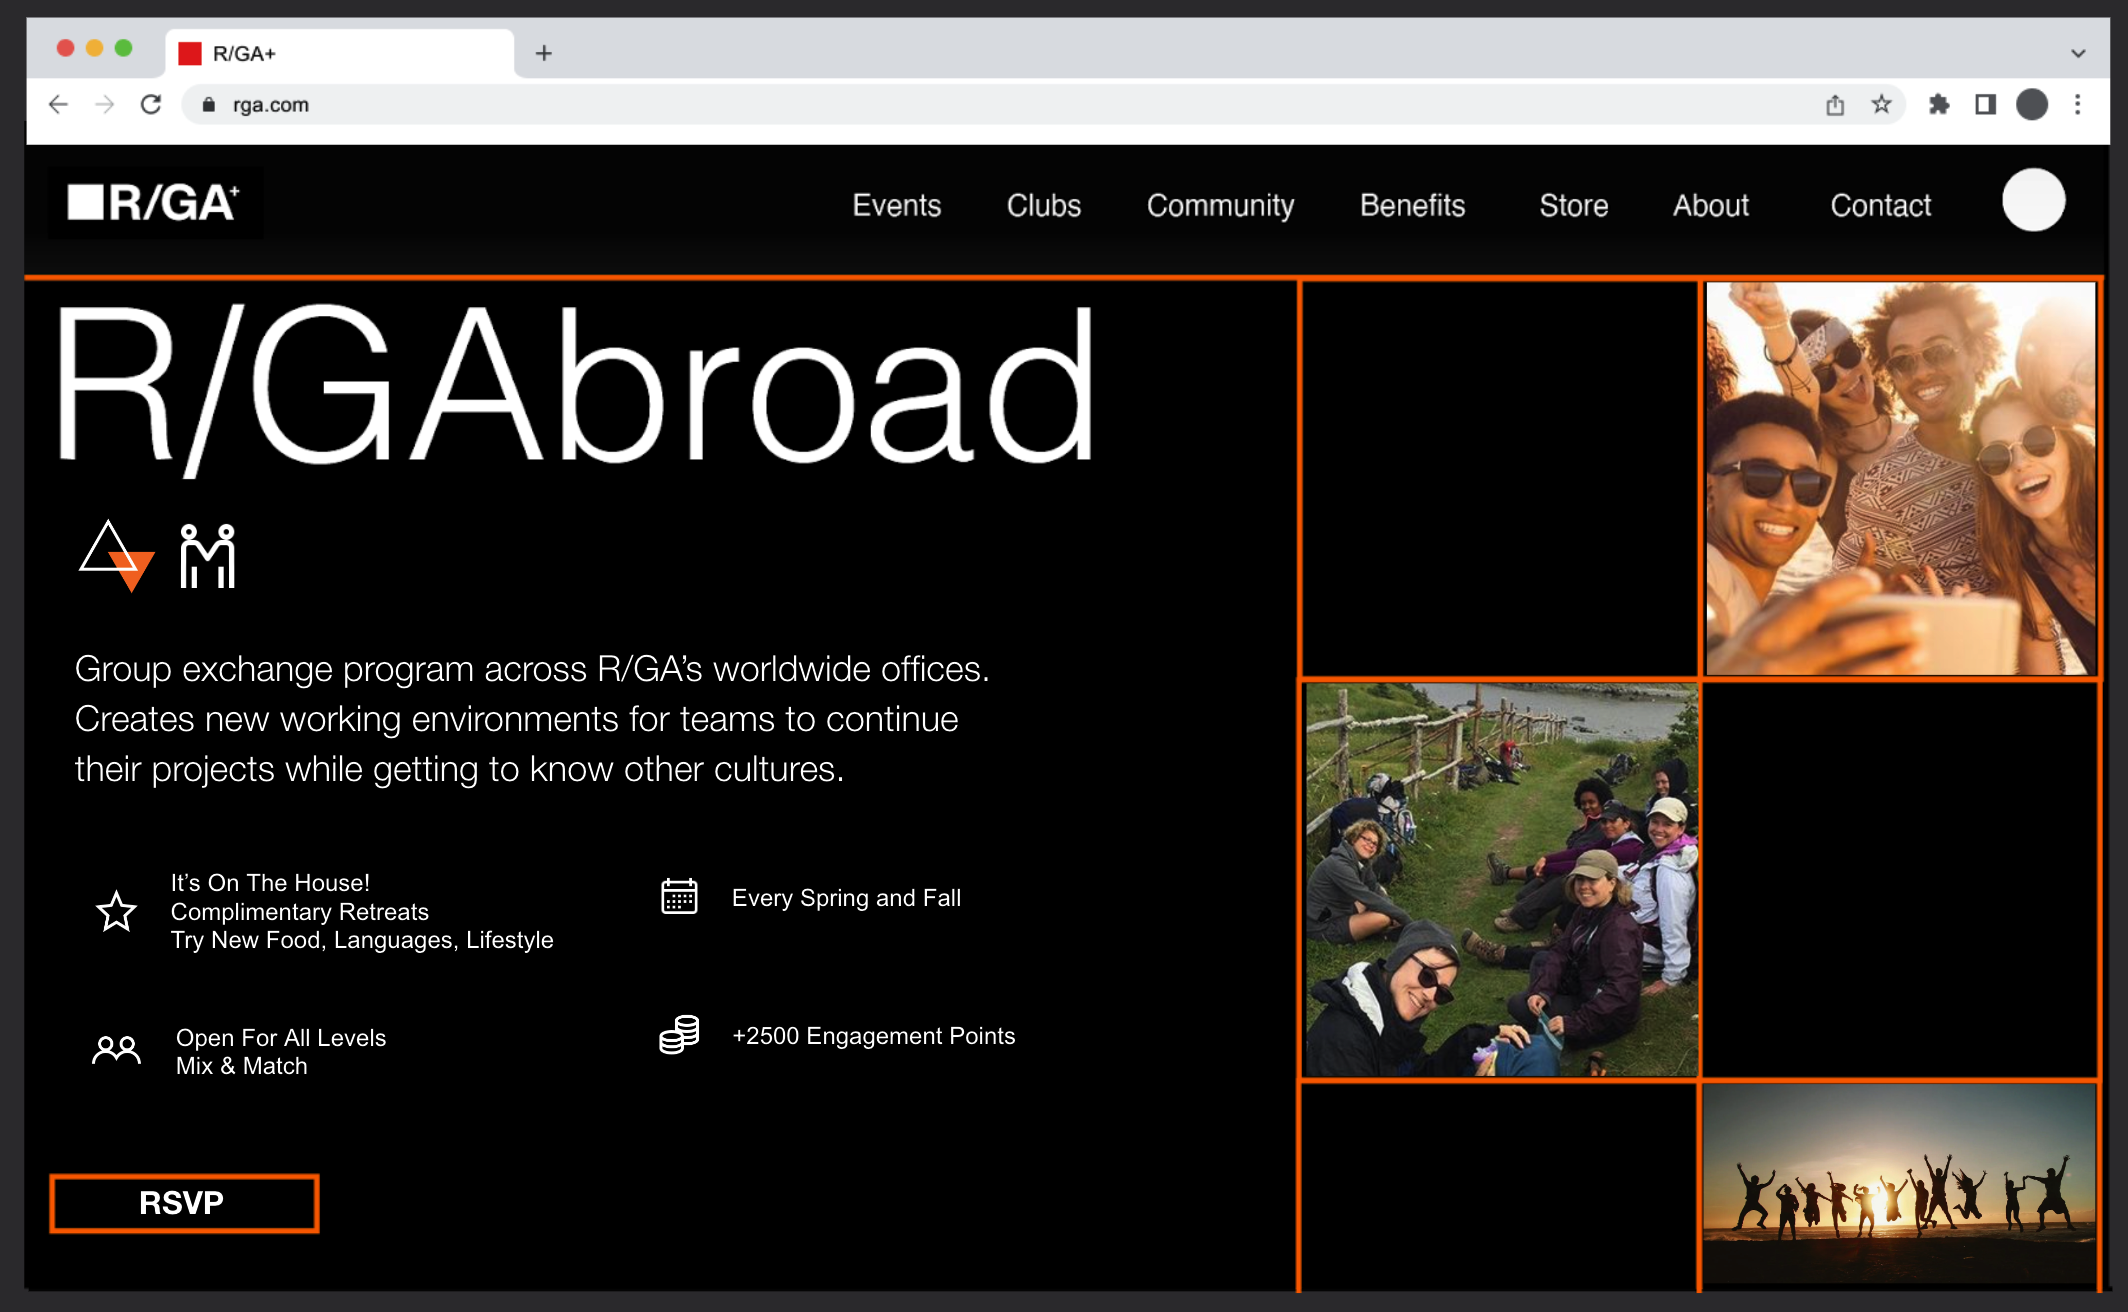The width and height of the screenshot is (2128, 1312).
Task: Click the "Open For All Levels" text
Action: click(x=281, y=1038)
